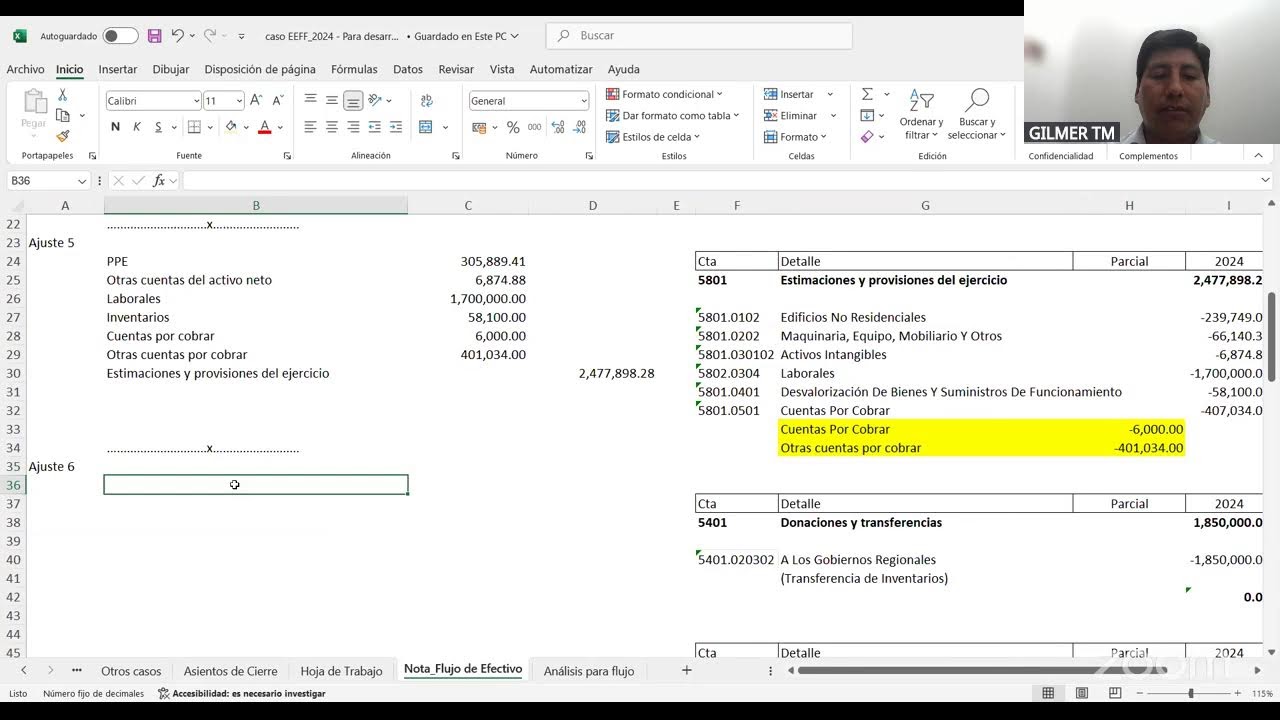Viewport: 1280px width, 720px height.
Task: Switch to Hoja de Trabajo sheet tab
Action: (341, 671)
